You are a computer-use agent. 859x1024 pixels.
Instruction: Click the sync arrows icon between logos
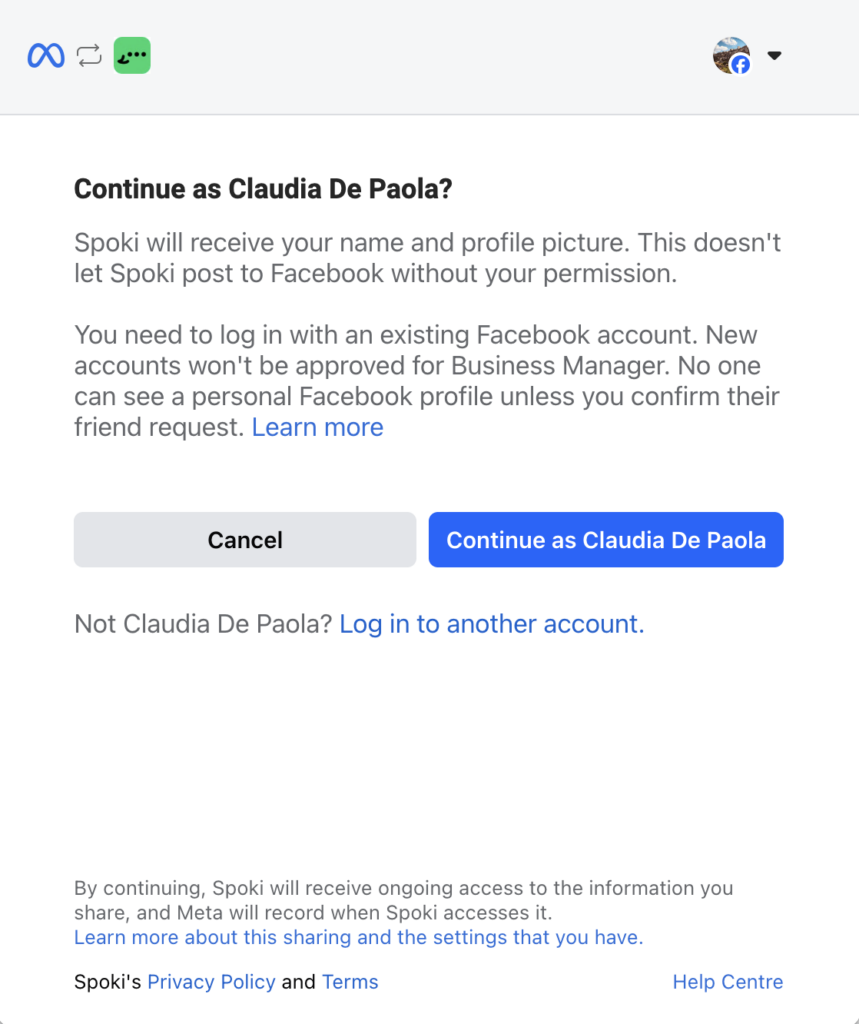(90, 56)
